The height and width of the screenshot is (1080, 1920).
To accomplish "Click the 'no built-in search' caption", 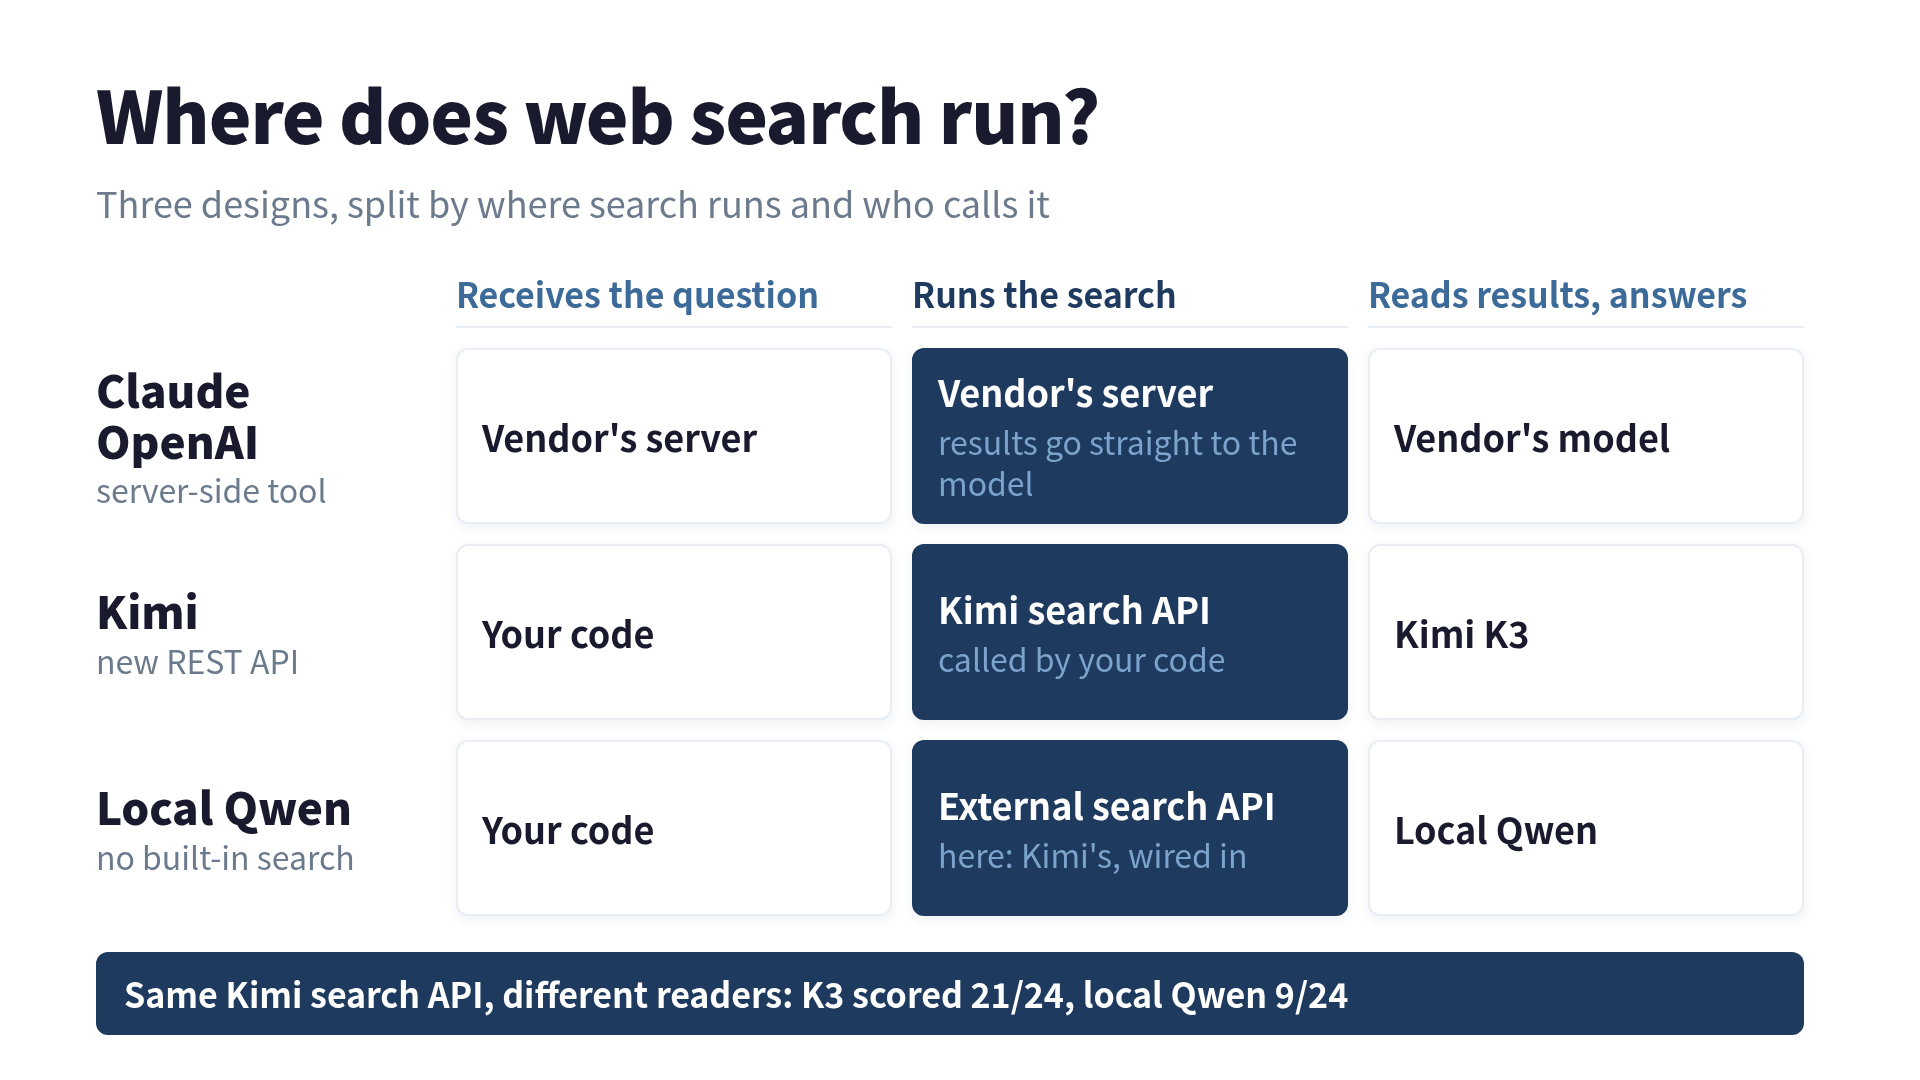I will [x=225, y=858].
